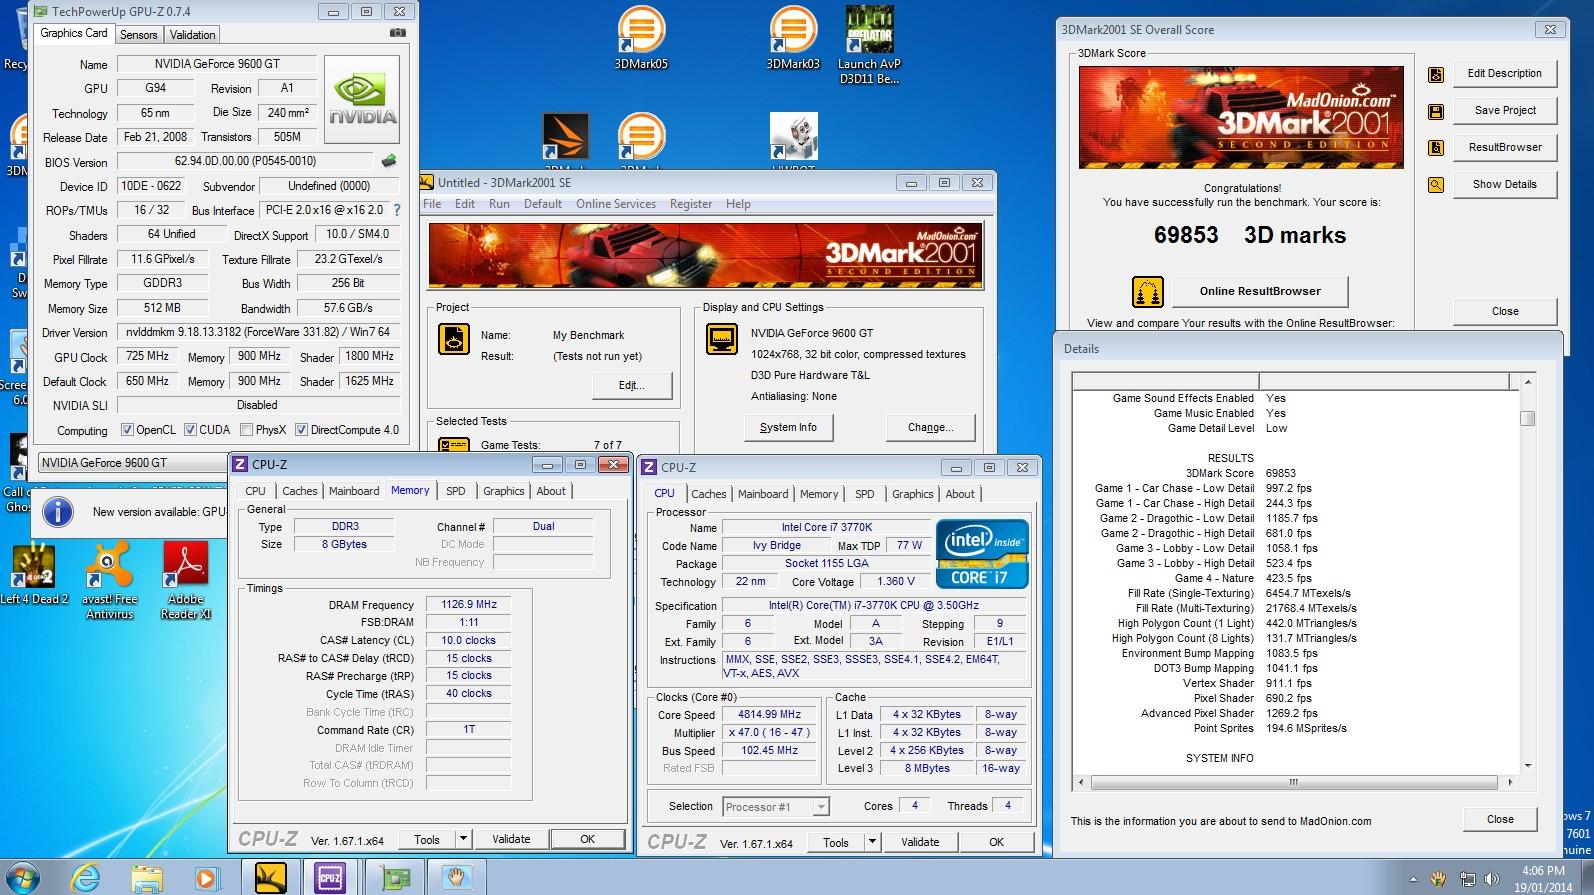
Task: Click the Edit... button in the Project group
Action: tap(632, 385)
